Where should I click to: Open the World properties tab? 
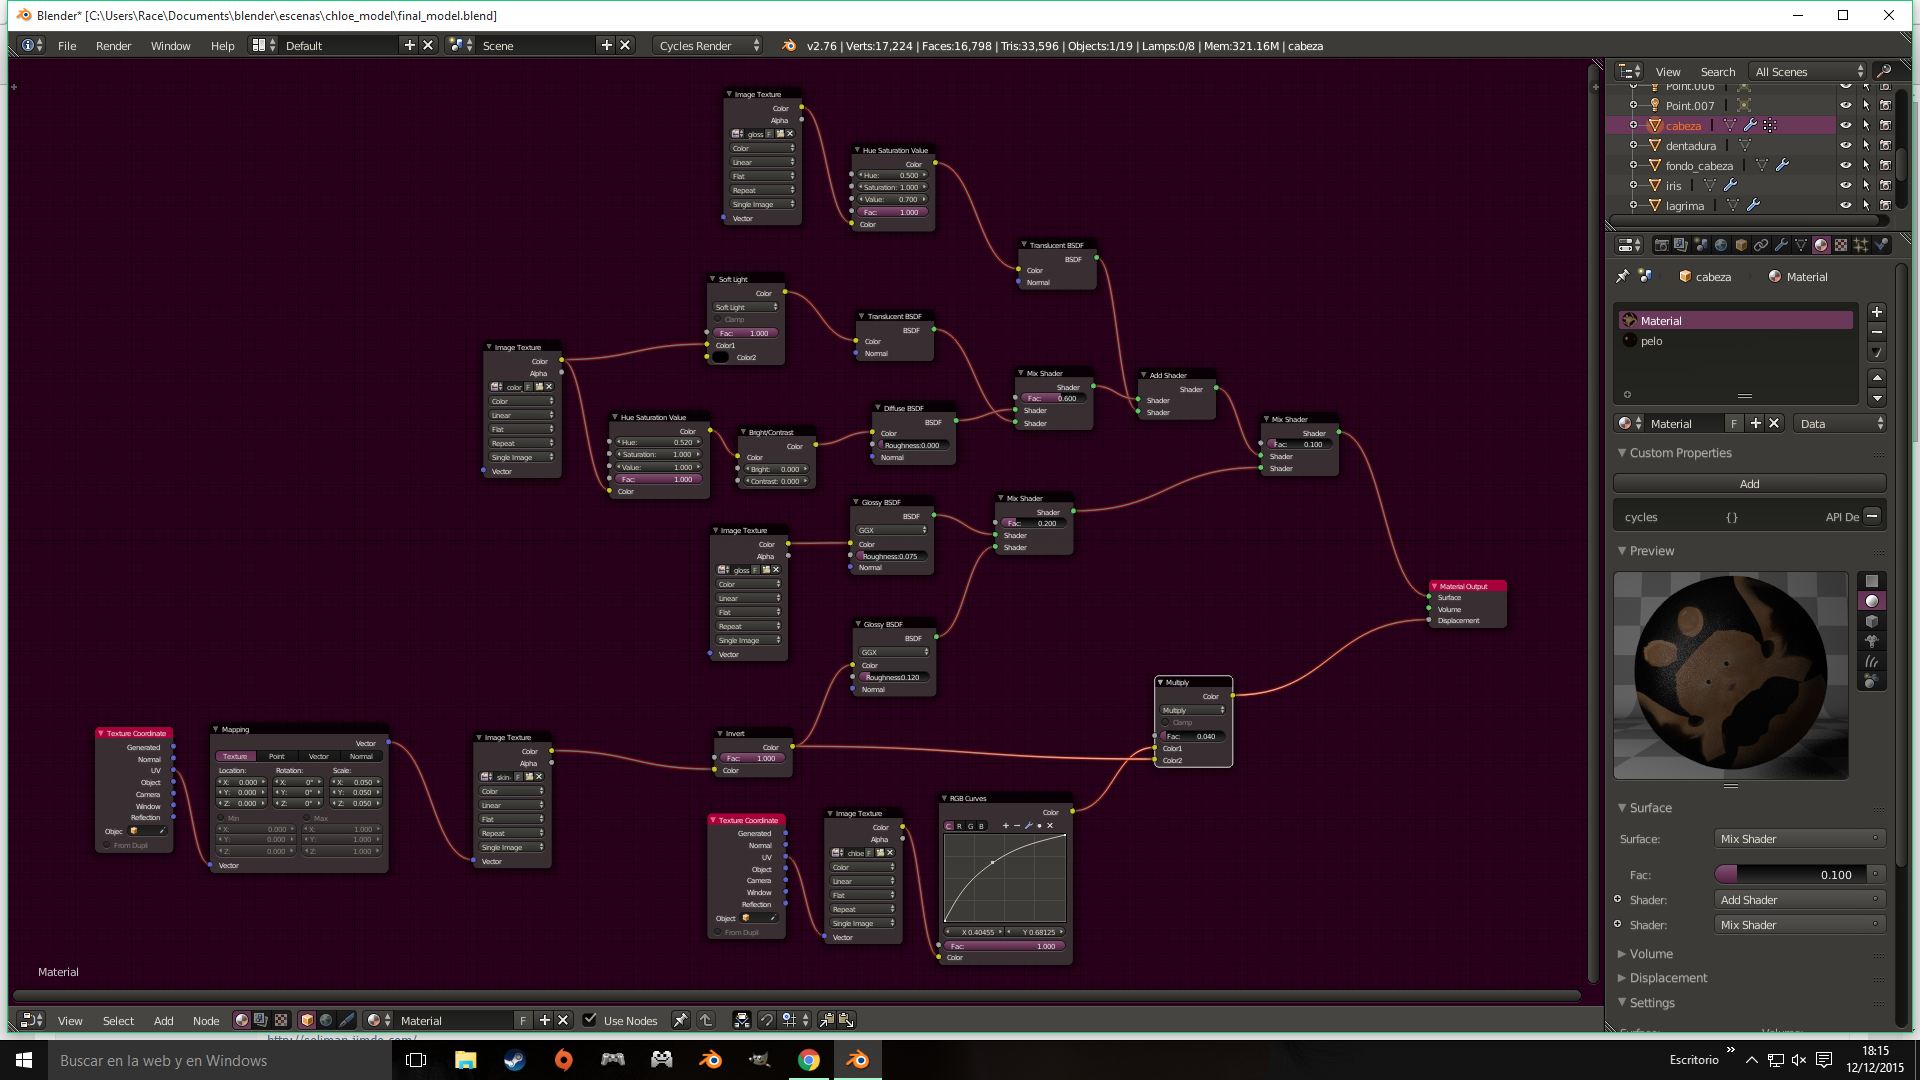(1721, 245)
